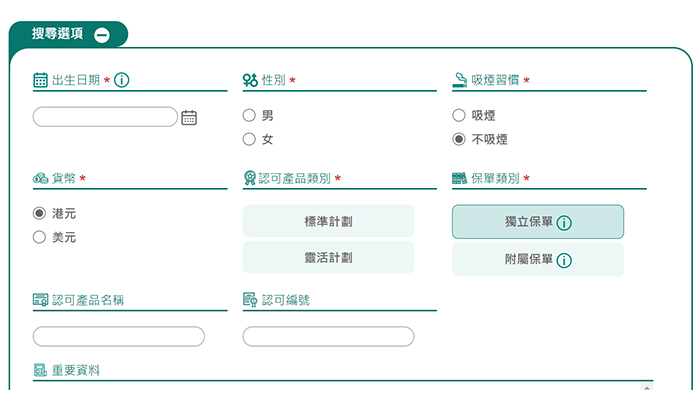Choose the 美元 currency radio
Image resolution: width=700 pixels, height=404 pixels.
click(39, 237)
